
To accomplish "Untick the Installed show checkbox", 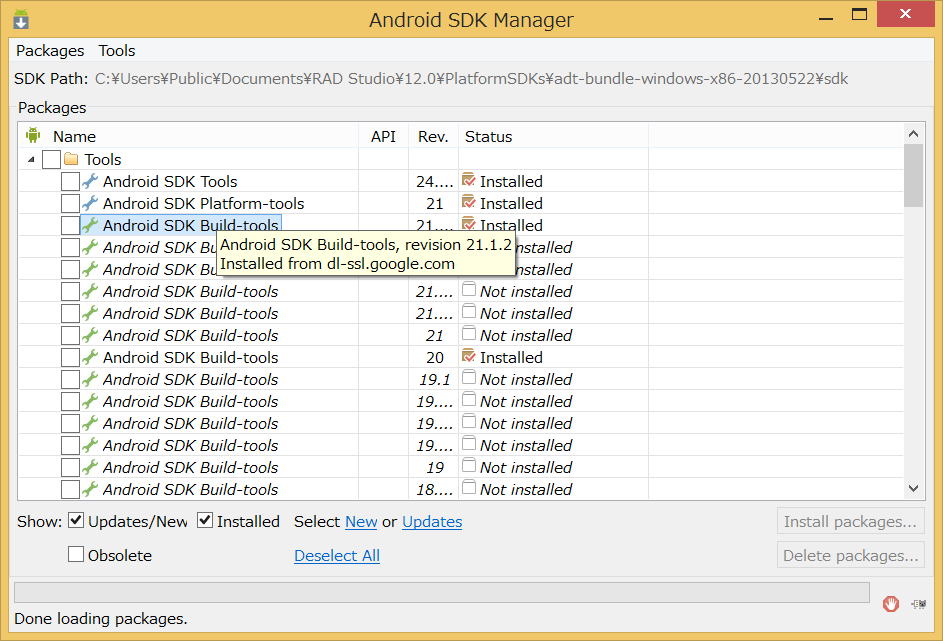I will 205,520.
